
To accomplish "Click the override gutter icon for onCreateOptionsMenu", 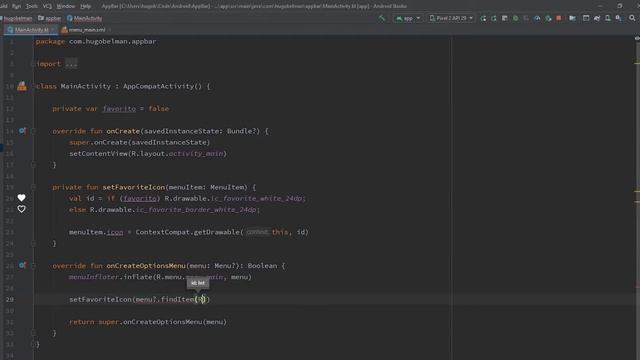I will (x=22, y=265).
